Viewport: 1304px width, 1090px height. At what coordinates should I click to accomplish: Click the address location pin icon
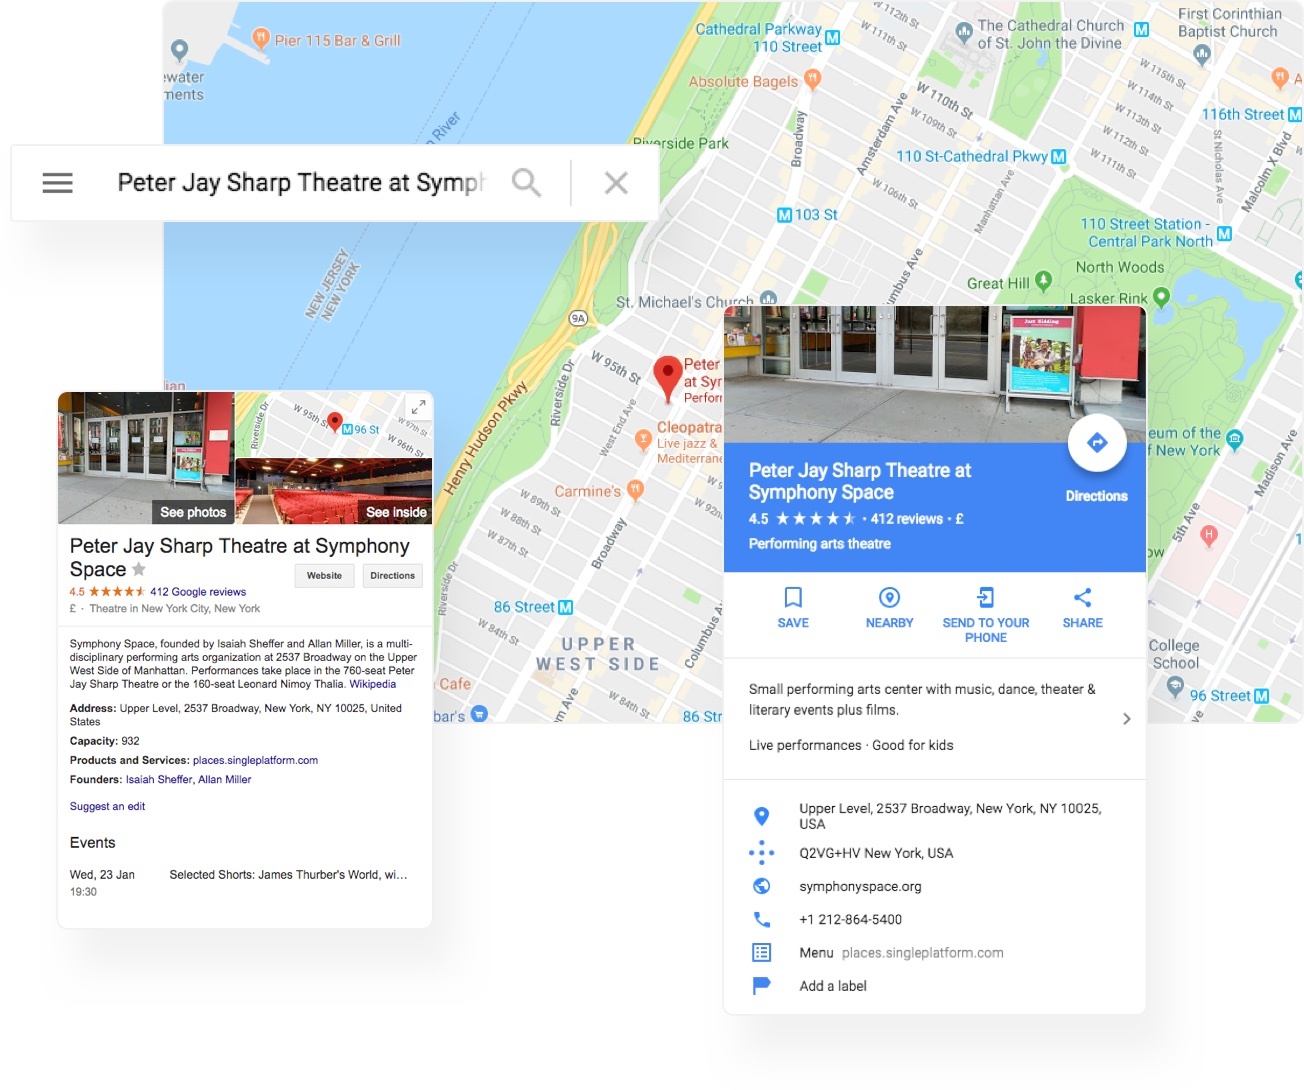[x=761, y=816]
